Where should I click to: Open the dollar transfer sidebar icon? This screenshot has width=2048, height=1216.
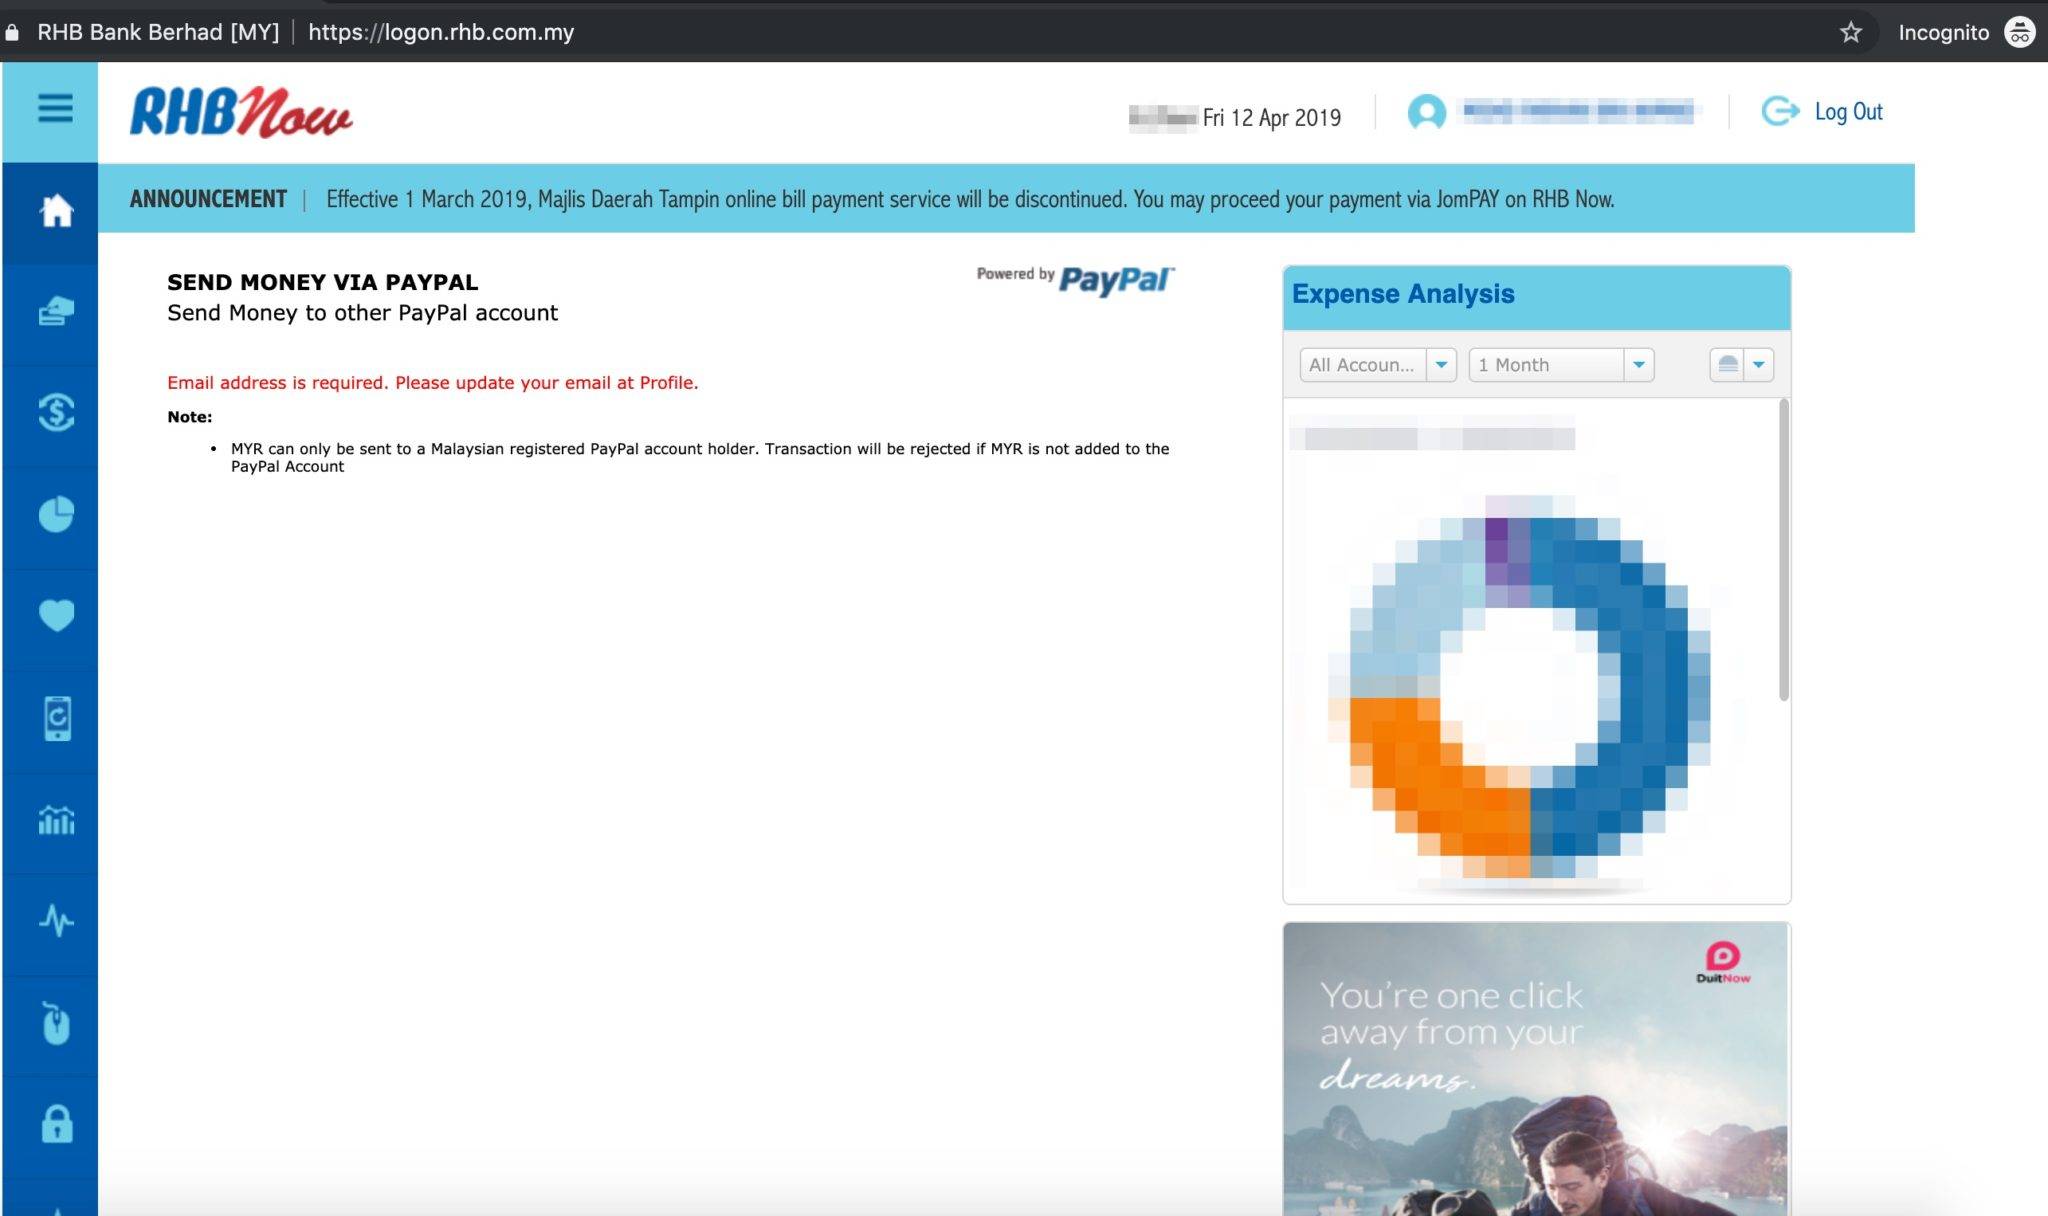coord(56,412)
